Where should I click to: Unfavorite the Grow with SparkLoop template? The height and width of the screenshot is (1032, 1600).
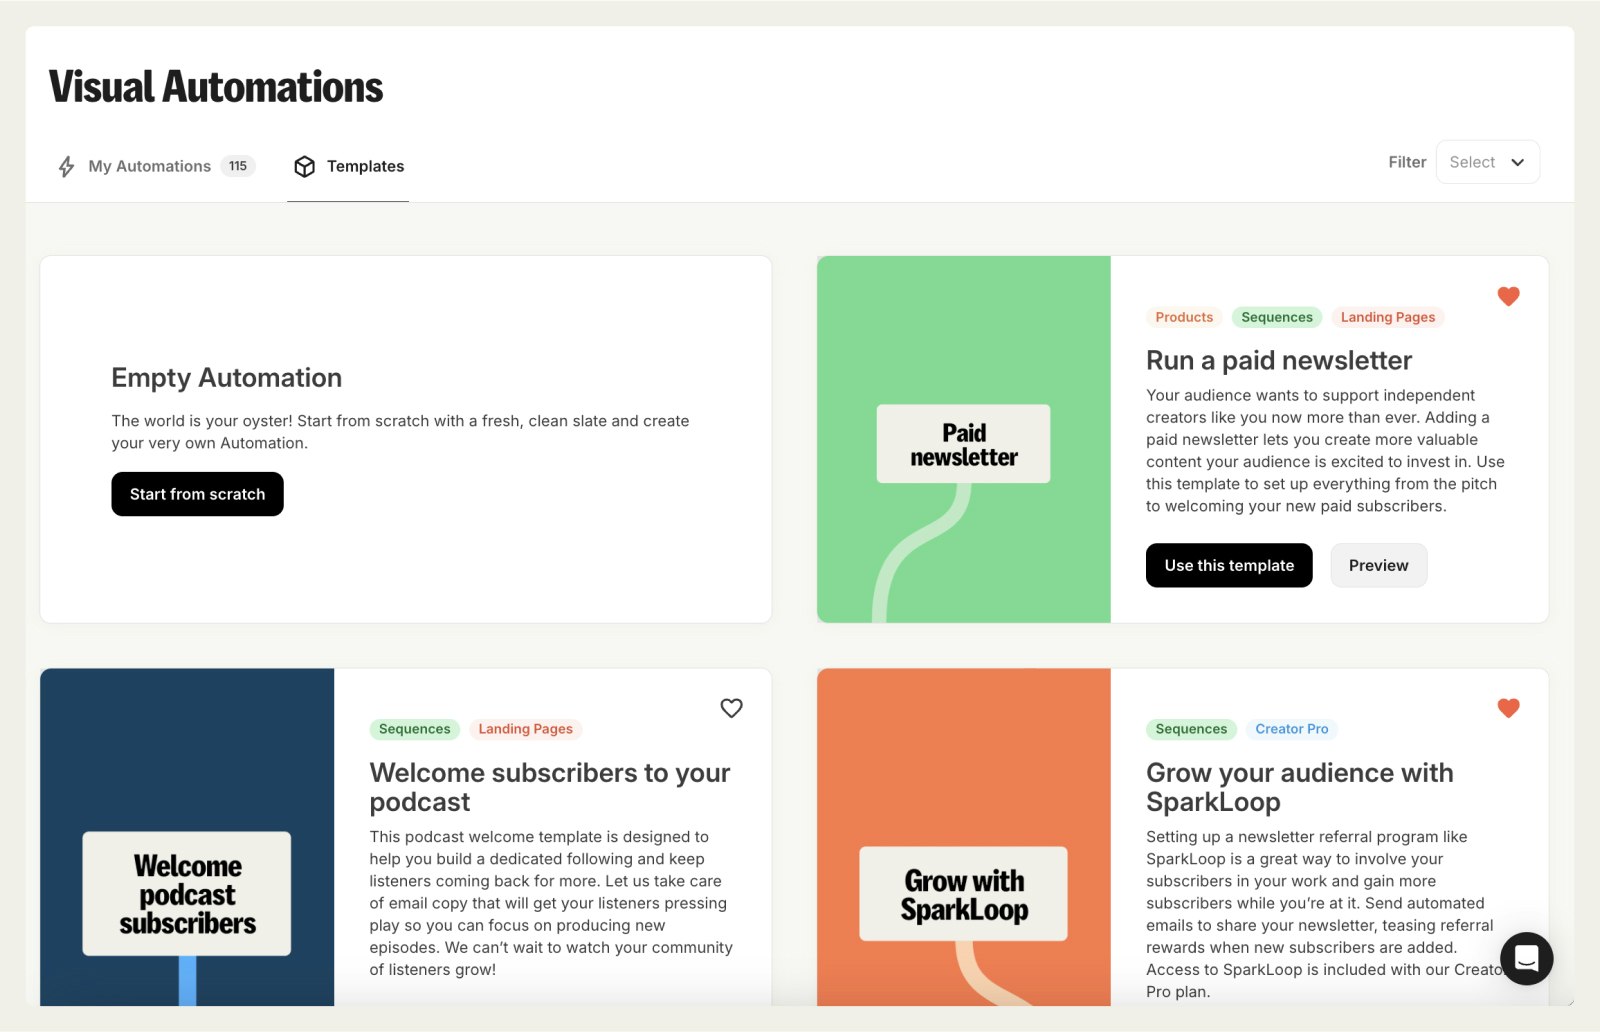[x=1508, y=708]
